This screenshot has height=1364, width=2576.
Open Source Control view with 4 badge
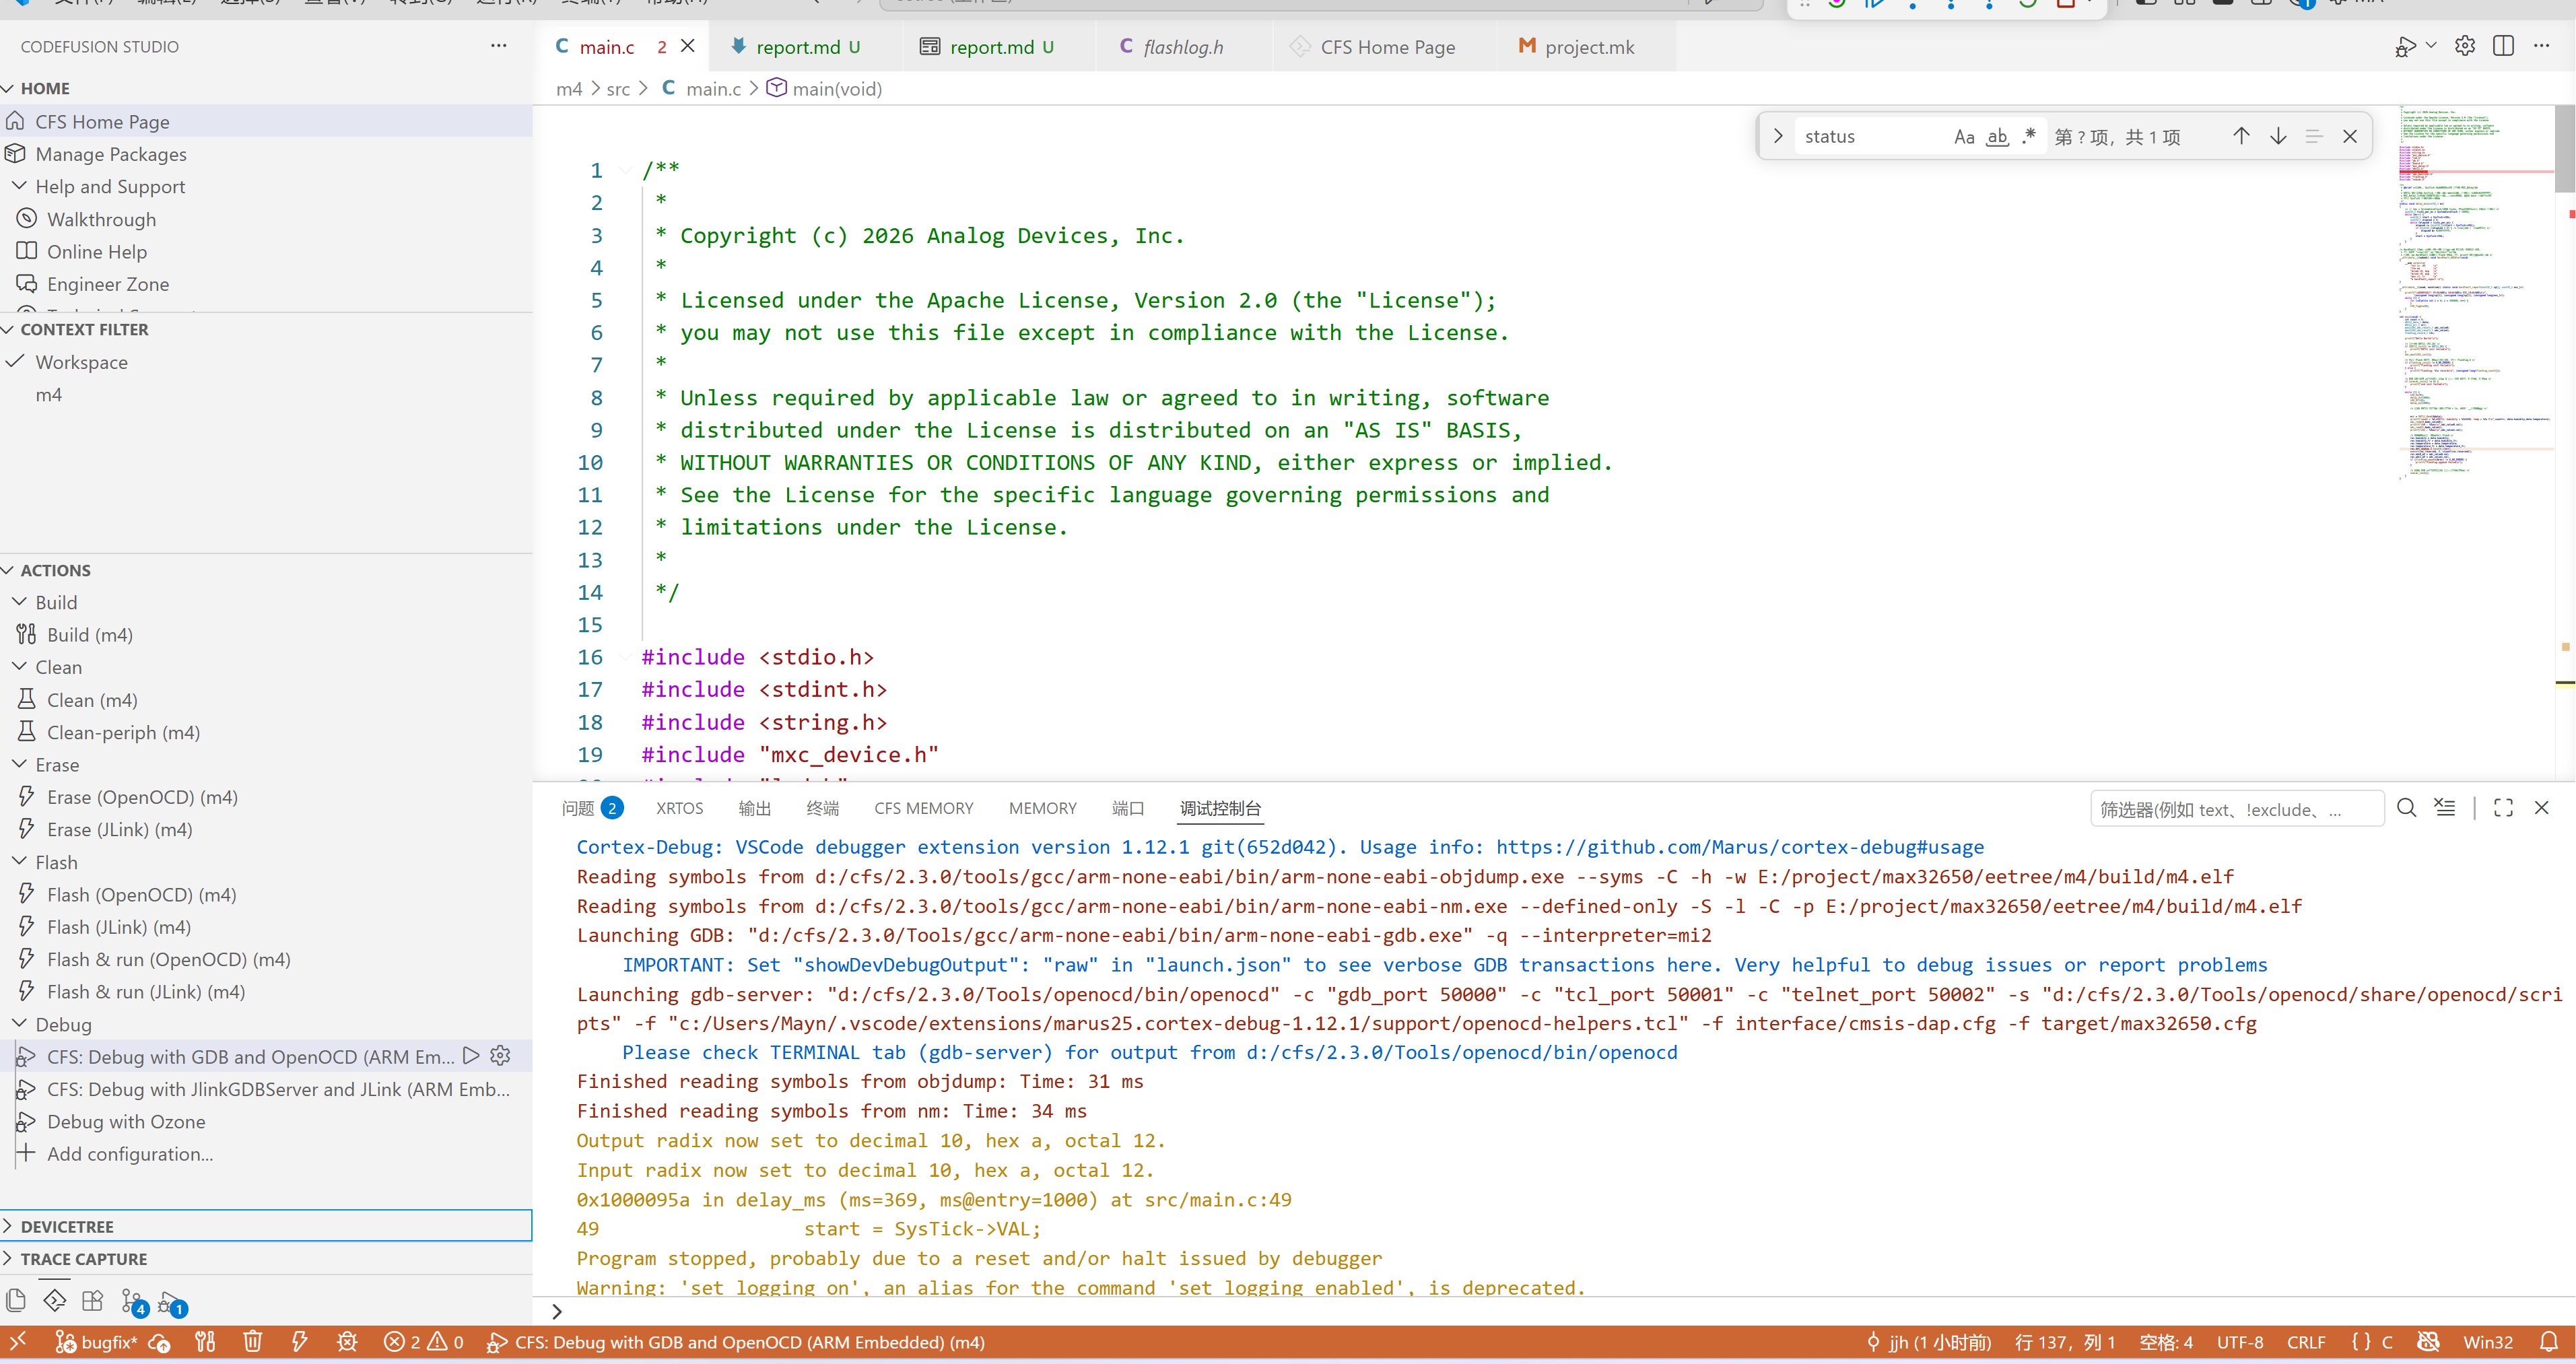133,1302
